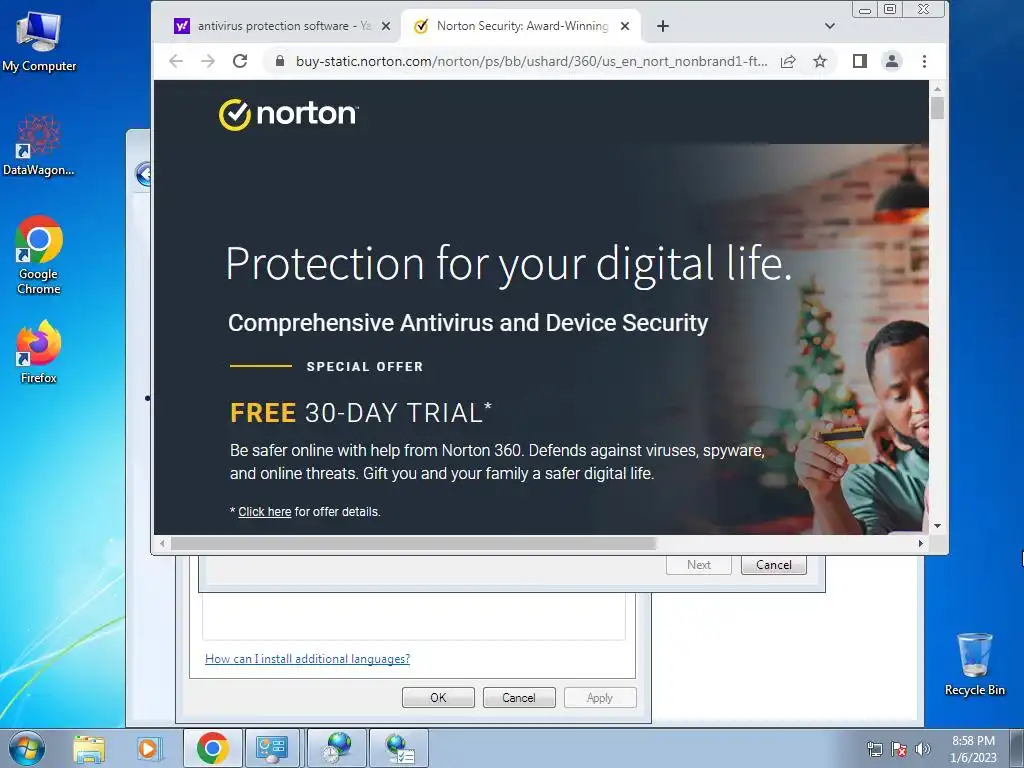Screen dimensions: 1024x768
Task: Click the lock icon in address bar
Action: [x=280, y=61]
